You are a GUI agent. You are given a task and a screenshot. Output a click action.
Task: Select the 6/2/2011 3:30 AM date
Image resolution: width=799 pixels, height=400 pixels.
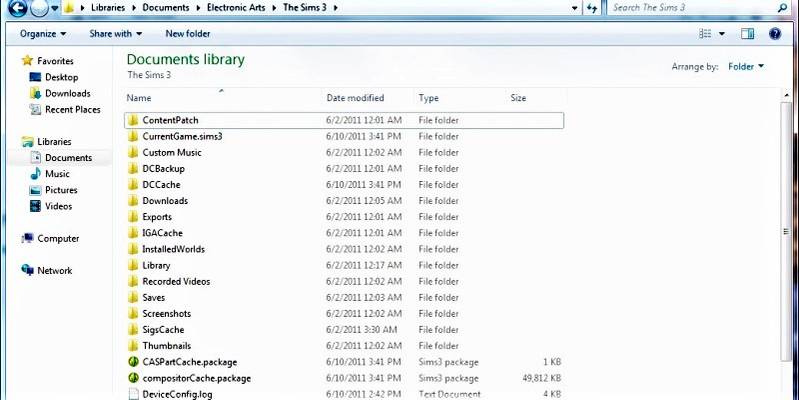coord(361,330)
